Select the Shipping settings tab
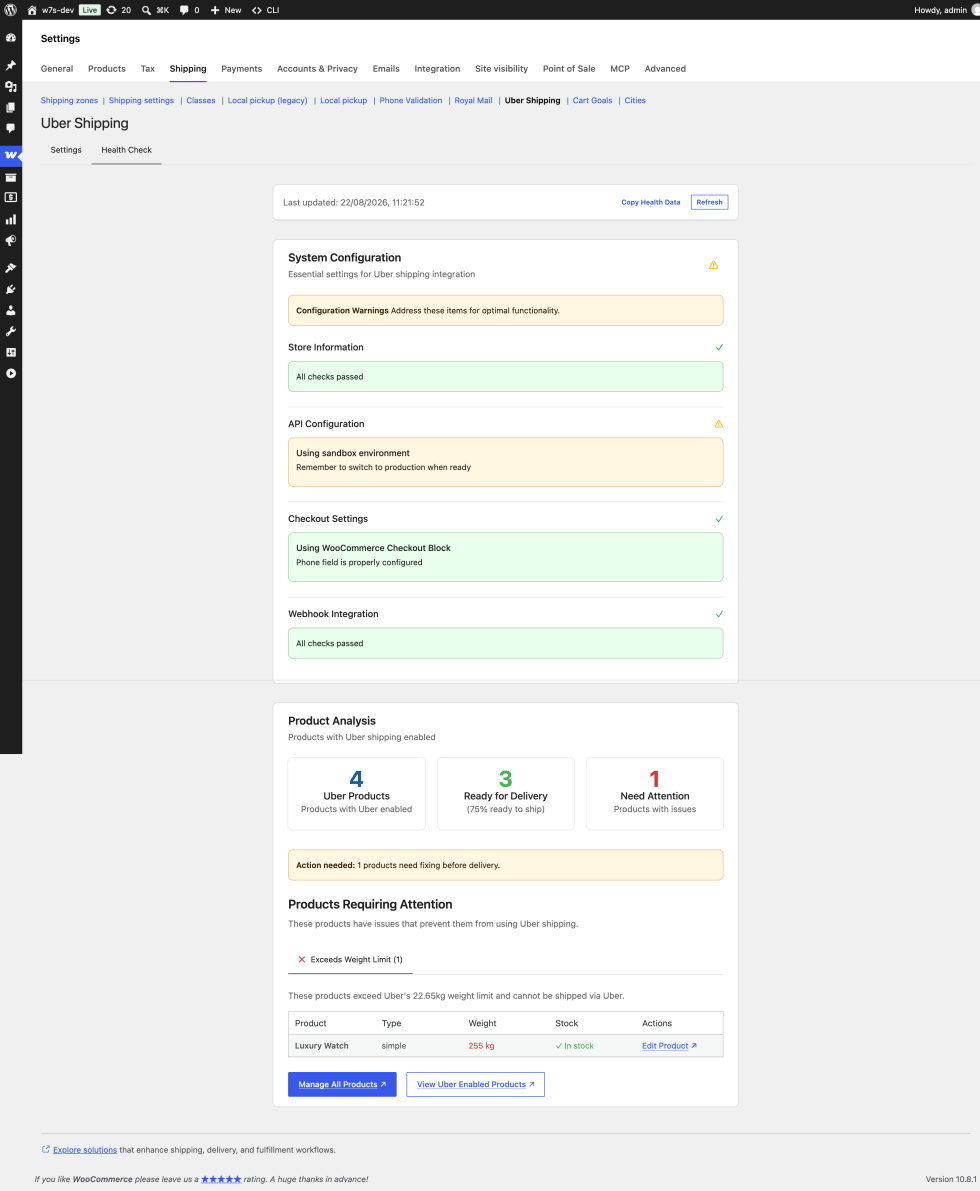Viewport: 980px width, 1191px height. (188, 68)
